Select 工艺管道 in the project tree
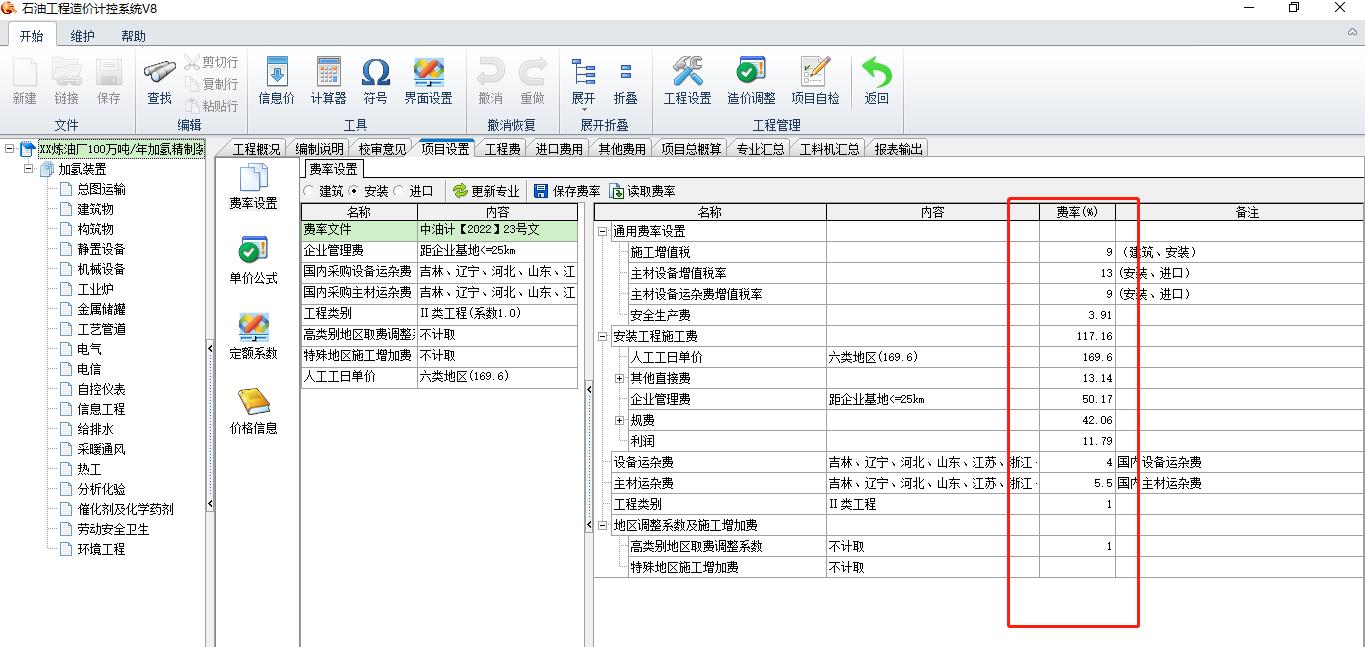Viewport: 1365px width, 647px height. 101,329
